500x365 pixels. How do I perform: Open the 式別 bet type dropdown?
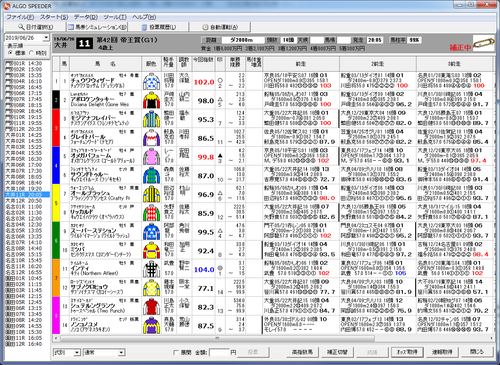(x=77, y=352)
